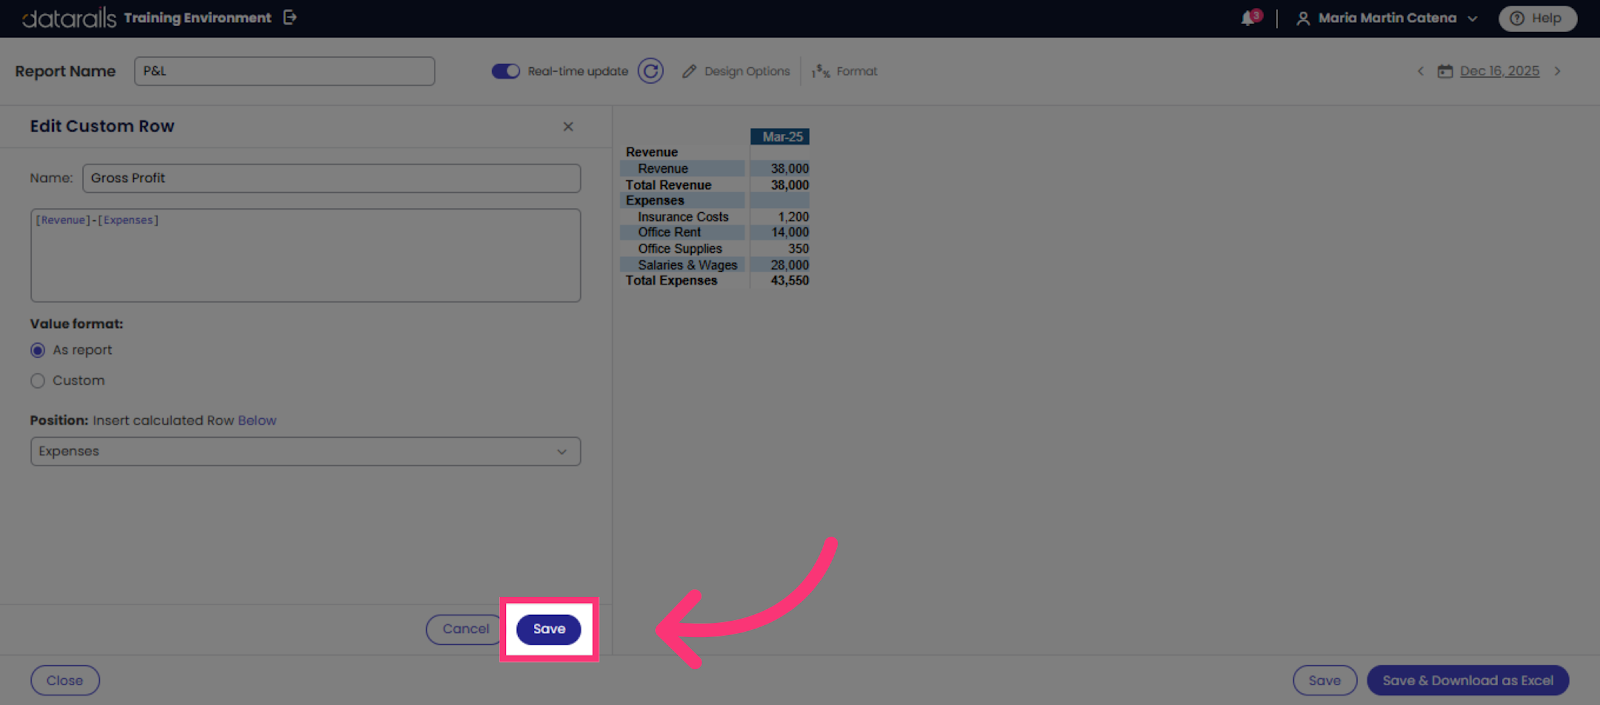Edit the Name field Gross Profit
The height and width of the screenshot is (705, 1600).
tap(331, 178)
